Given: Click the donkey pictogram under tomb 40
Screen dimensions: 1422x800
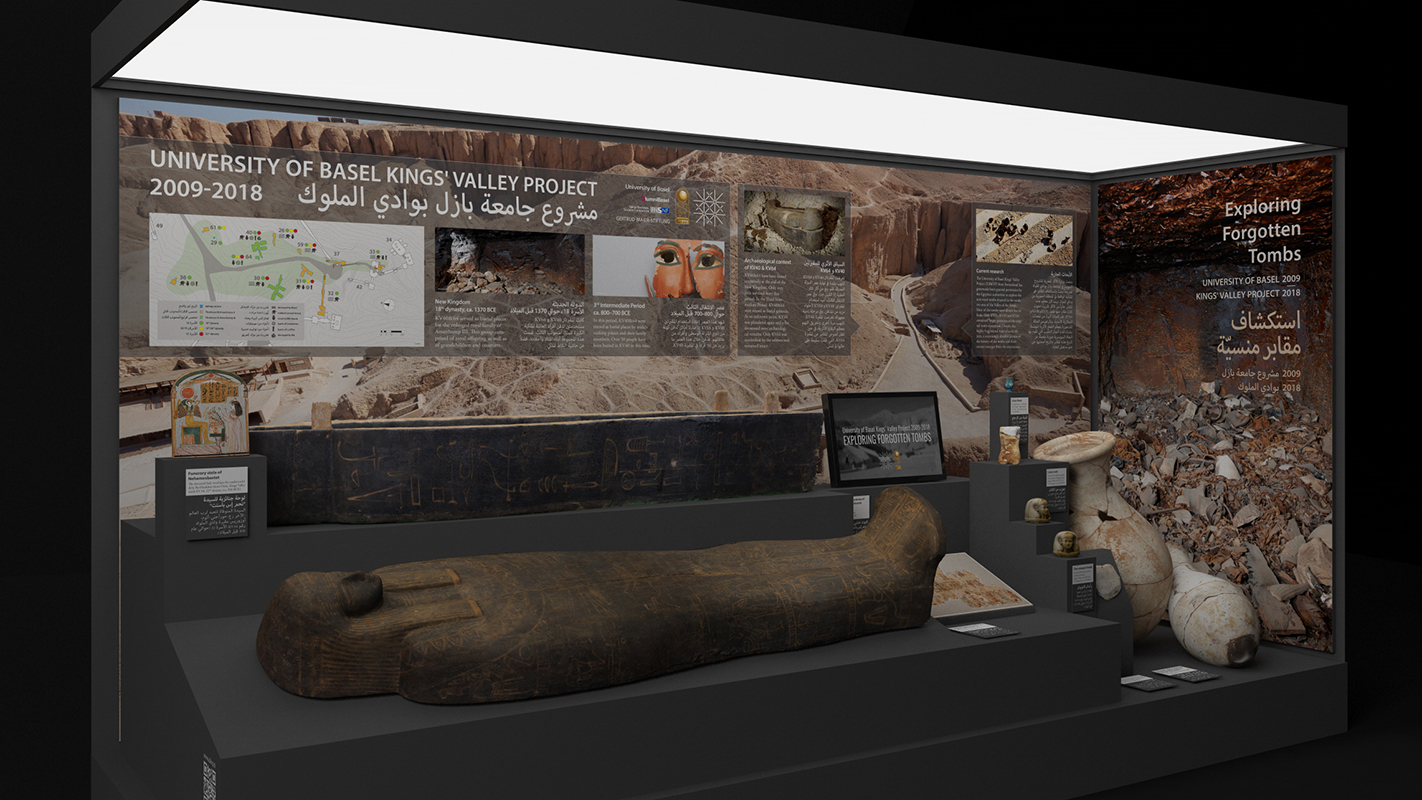Looking at the screenshot, I should 241,237.
